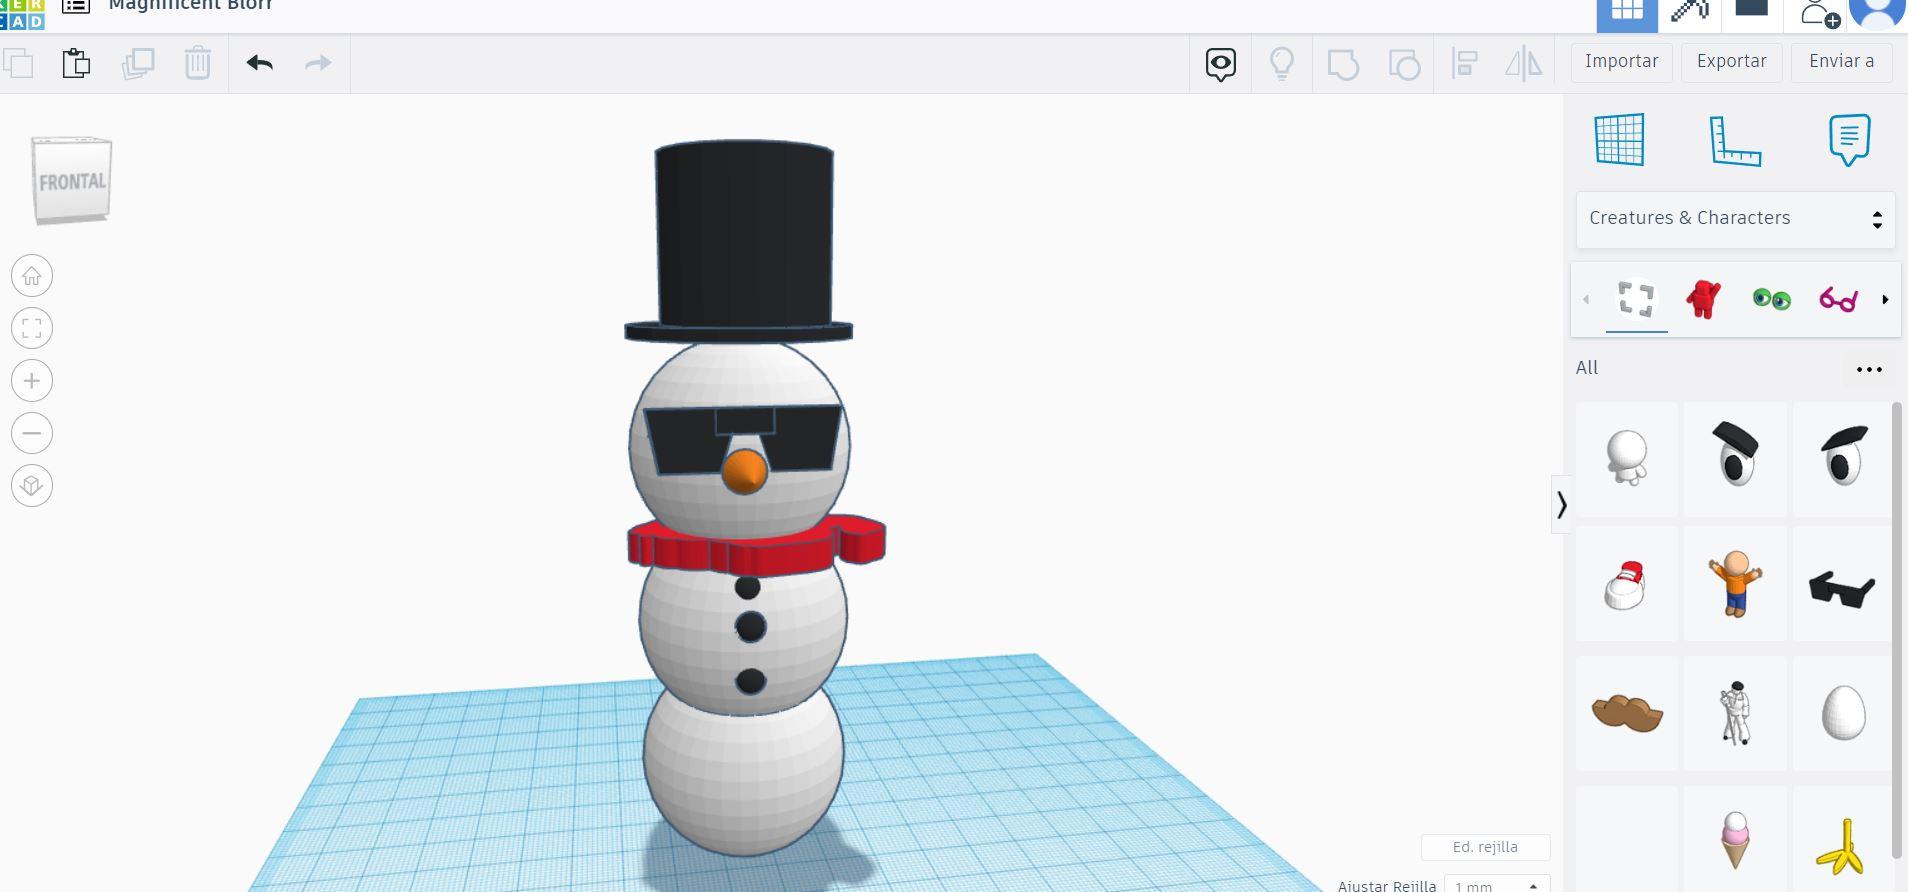Select the snowman's orange carrot nose
This screenshot has height=892, width=1908.
[x=744, y=471]
